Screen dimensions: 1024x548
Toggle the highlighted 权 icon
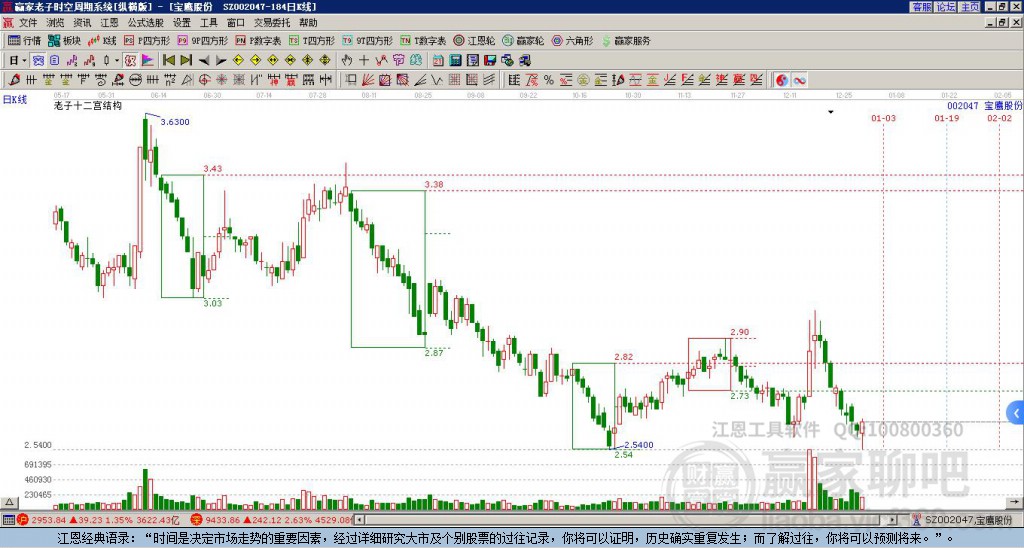pyautogui.click(x=130, y=60)
